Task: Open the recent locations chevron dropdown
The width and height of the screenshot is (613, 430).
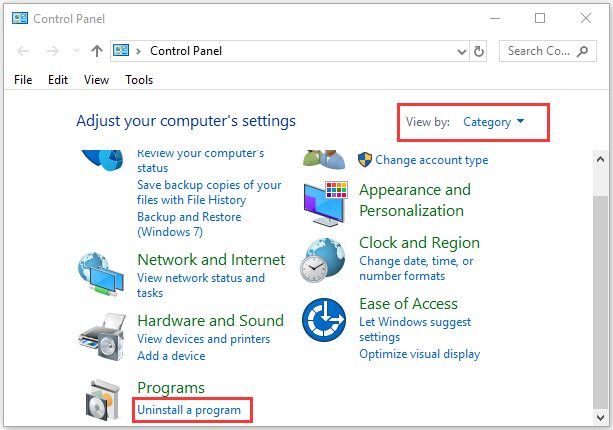Action: (75, 51)
